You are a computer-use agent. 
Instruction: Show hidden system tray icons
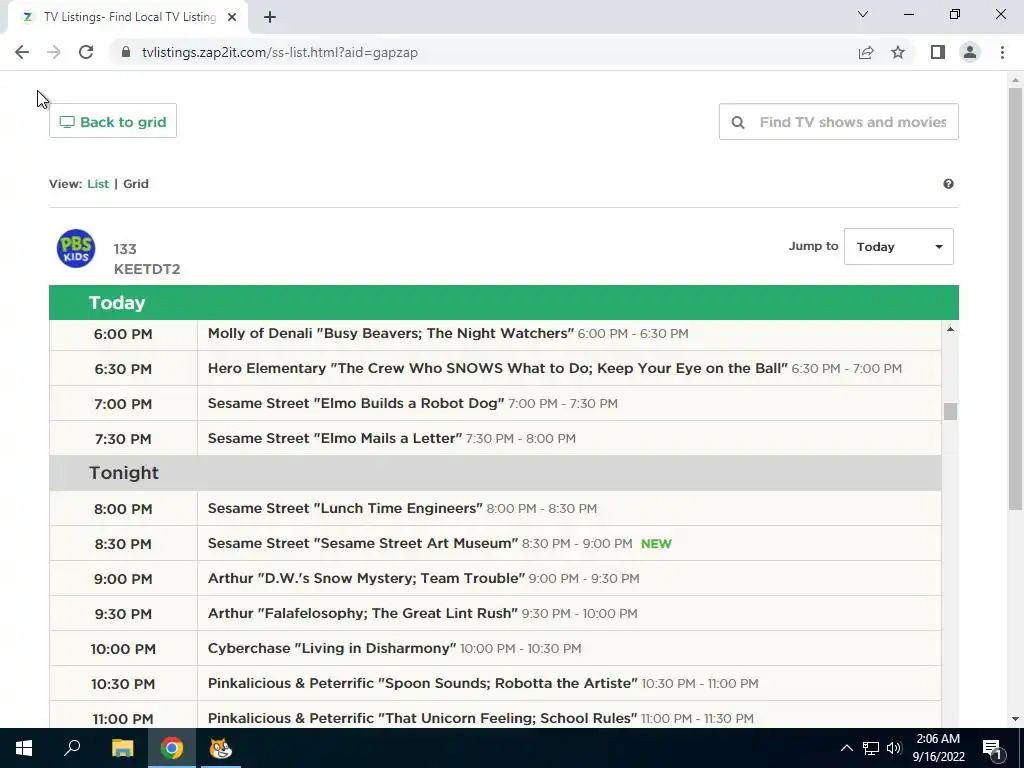pyautogui.click(x=846, y=748)
